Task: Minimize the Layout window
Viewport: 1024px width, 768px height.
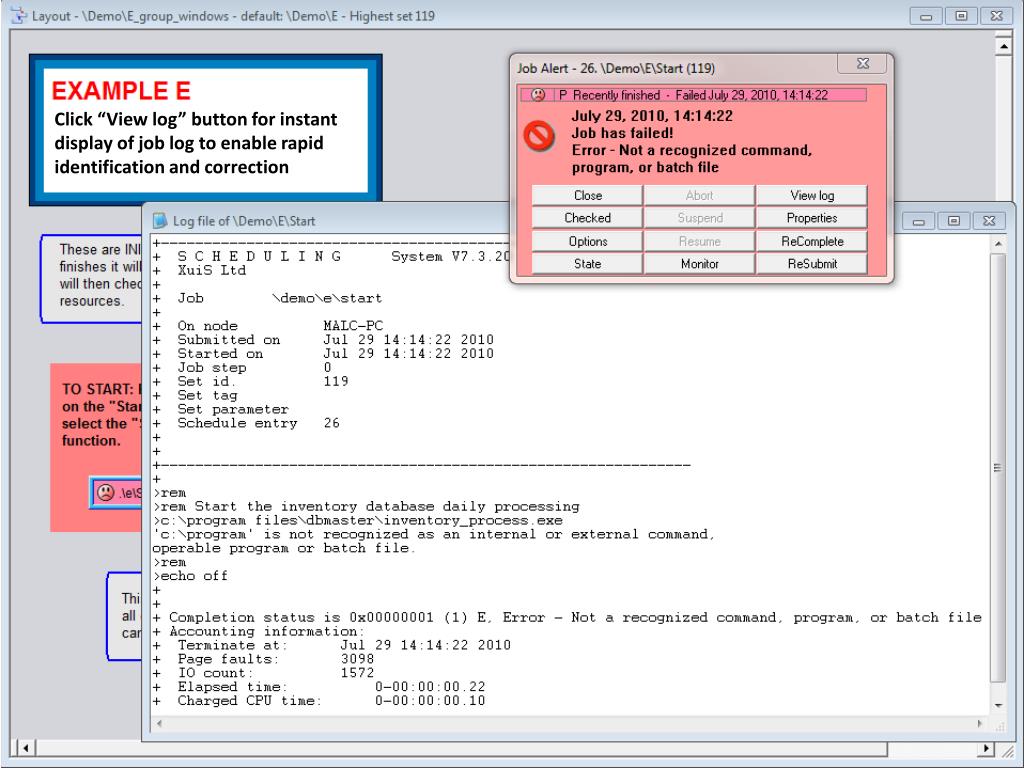Action: (926, 16)
